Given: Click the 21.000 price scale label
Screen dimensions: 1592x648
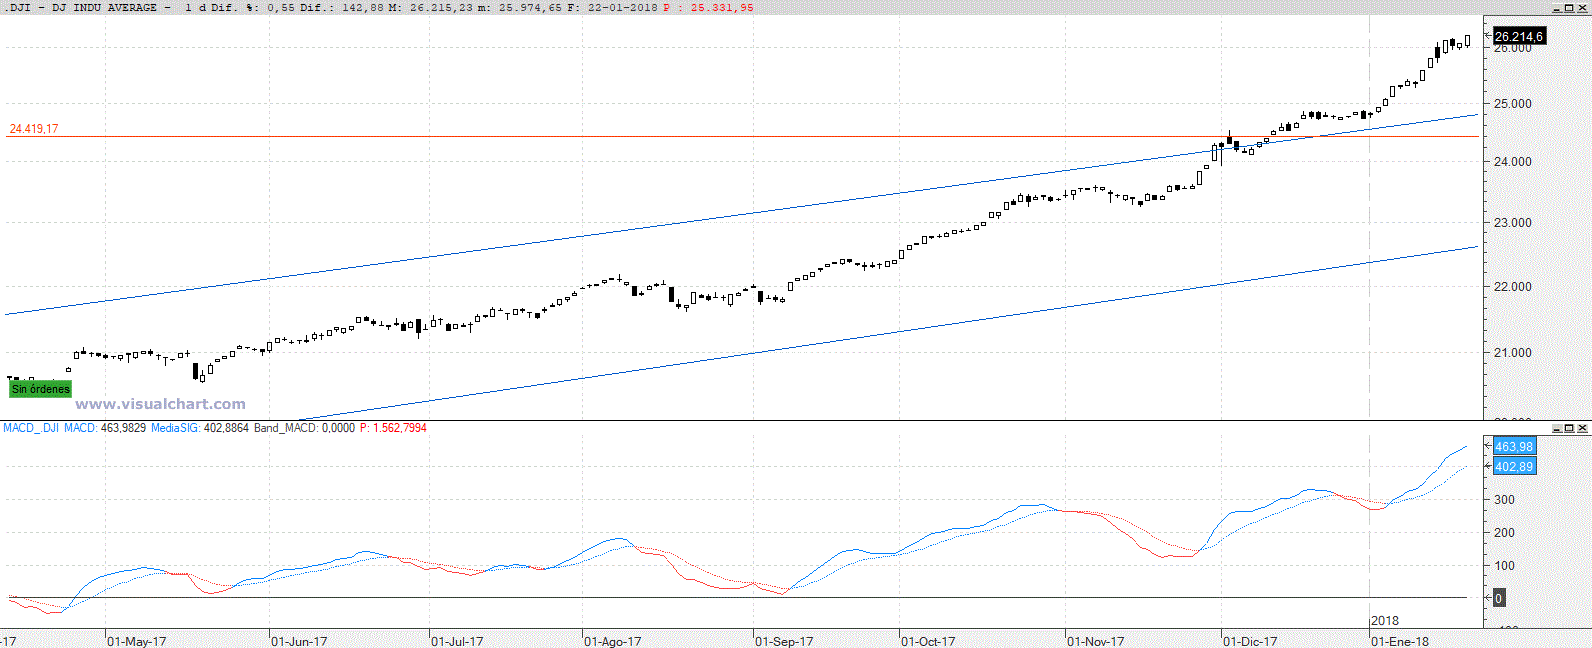Looking at the screenshot, I should point(1512,353).
